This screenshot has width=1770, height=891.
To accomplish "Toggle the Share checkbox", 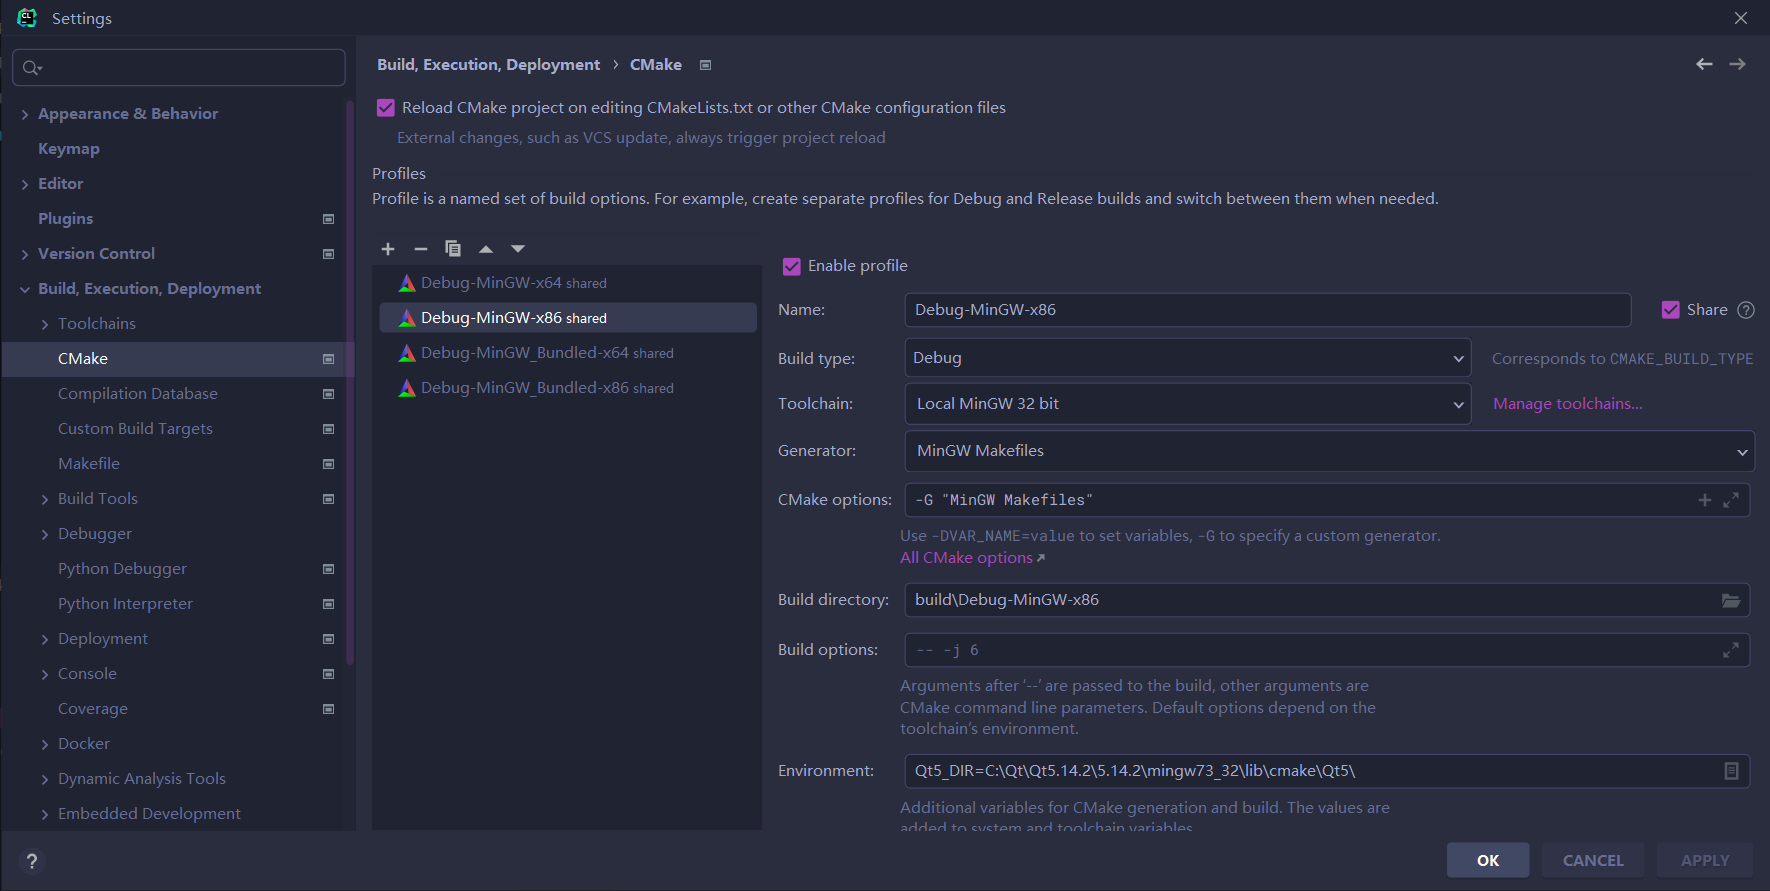I will coord(1670,310).
